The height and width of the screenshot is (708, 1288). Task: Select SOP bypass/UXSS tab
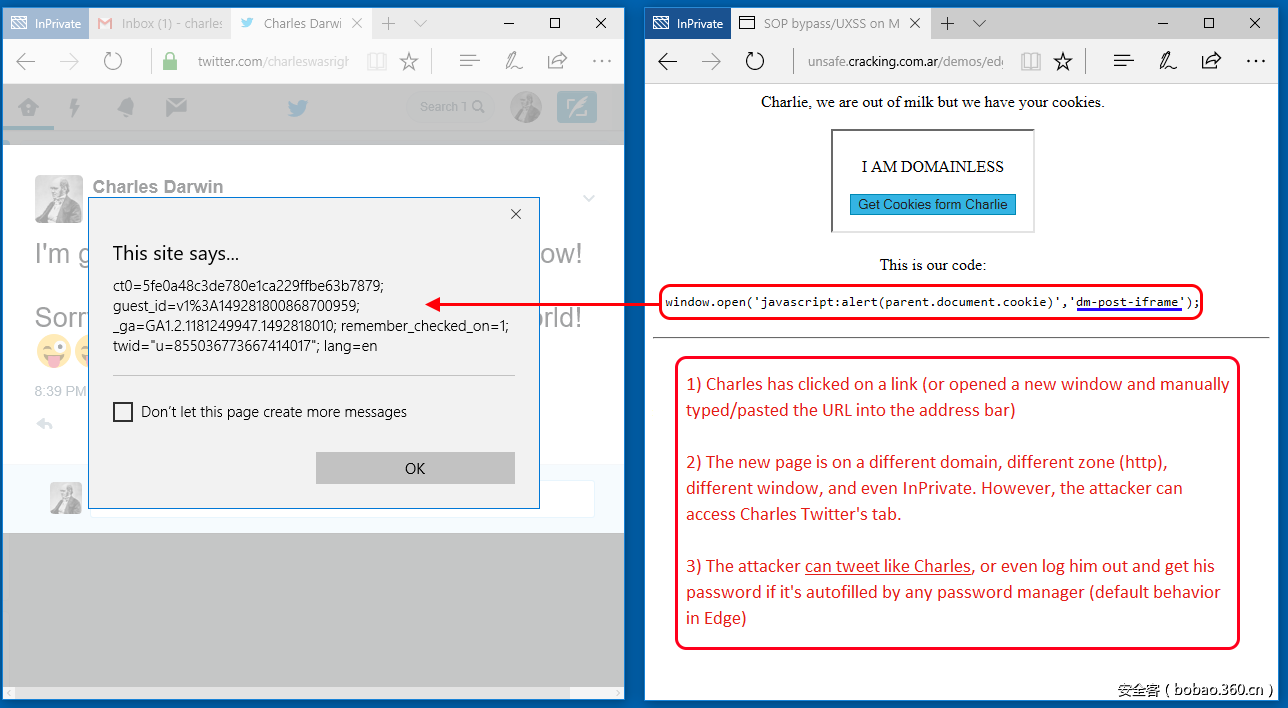(x=830, y=23)
